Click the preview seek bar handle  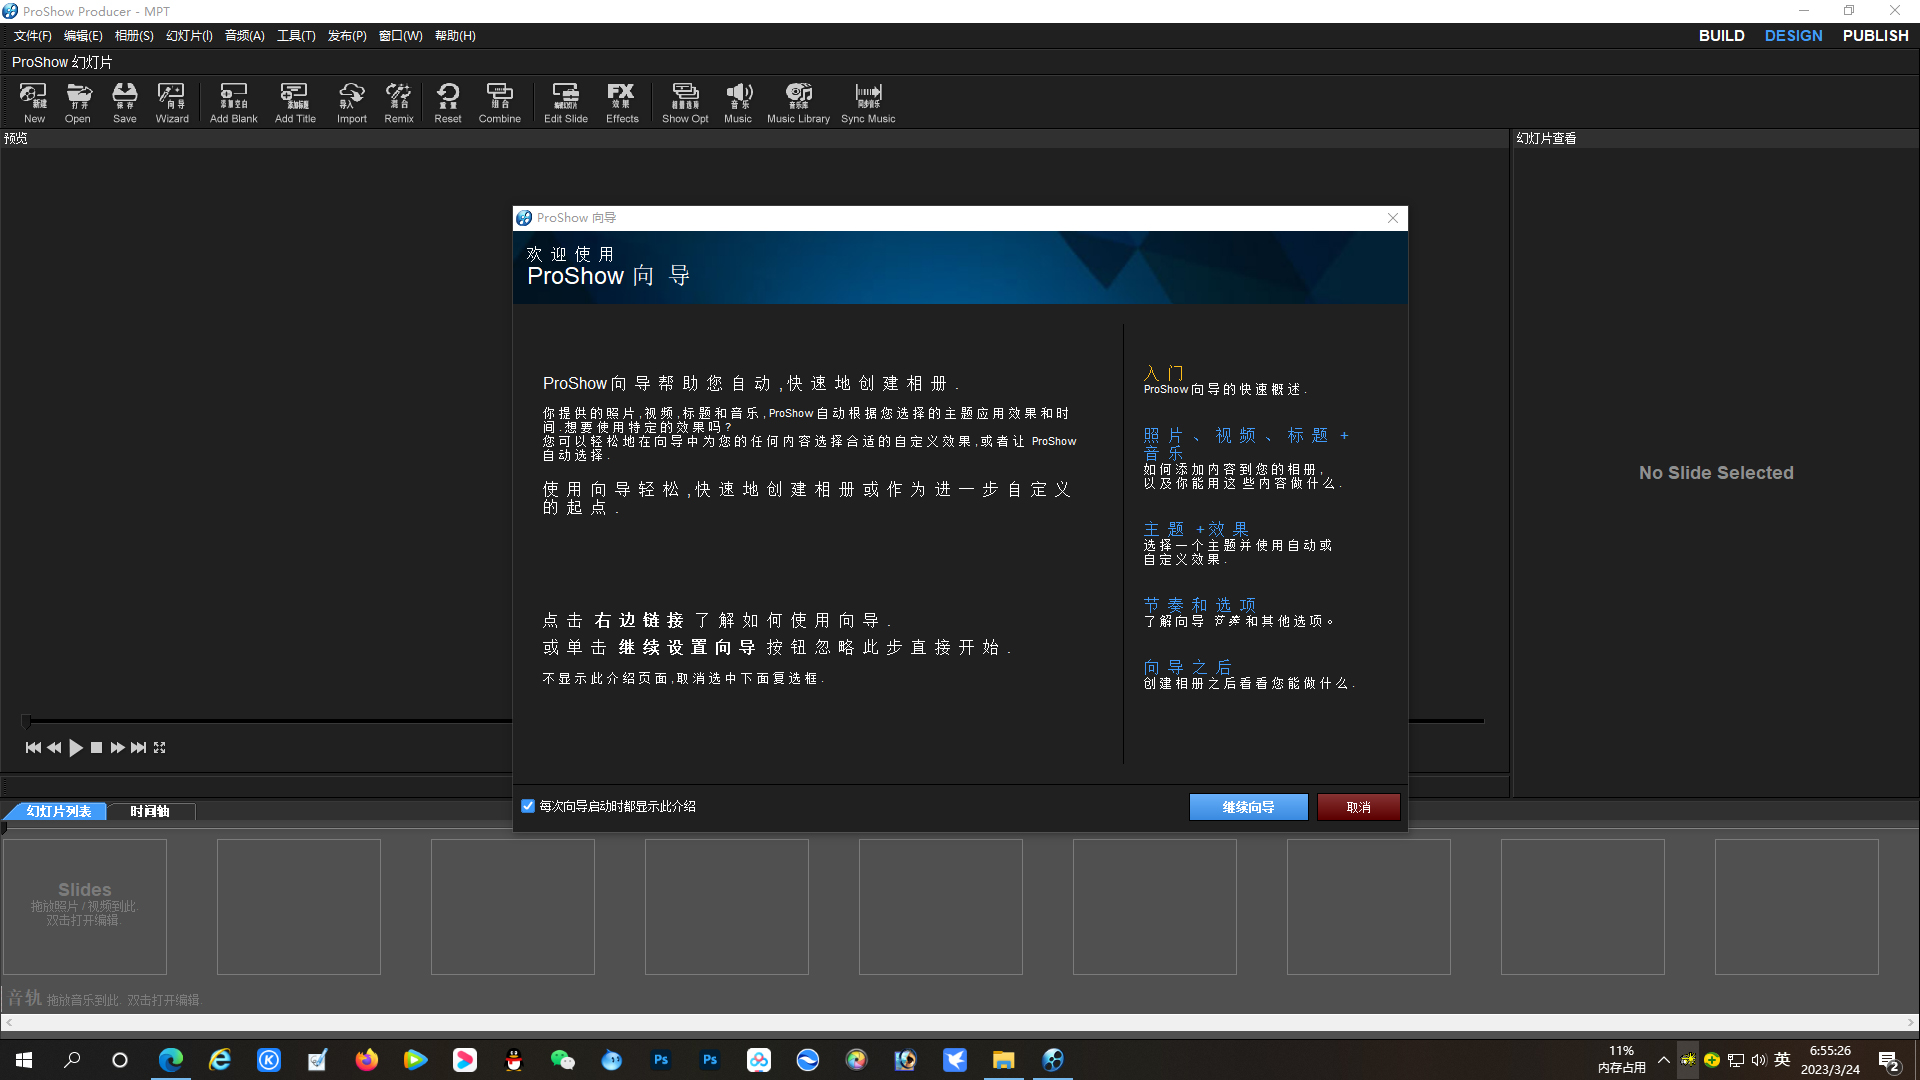(x=26, y=720)
